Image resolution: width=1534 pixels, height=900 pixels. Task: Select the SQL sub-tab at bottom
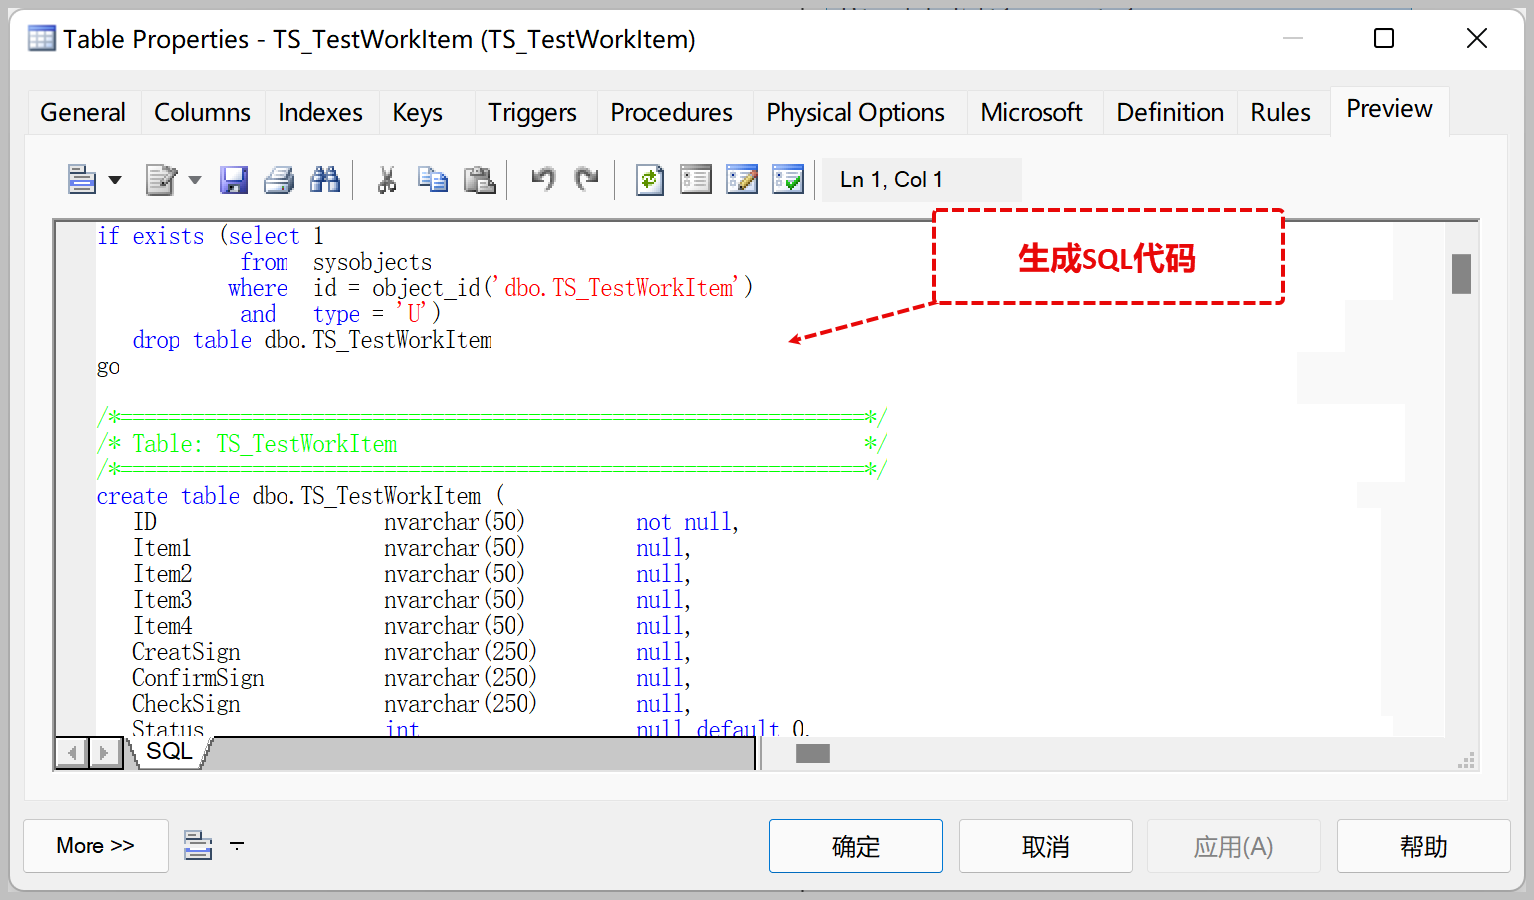point(169,752)
